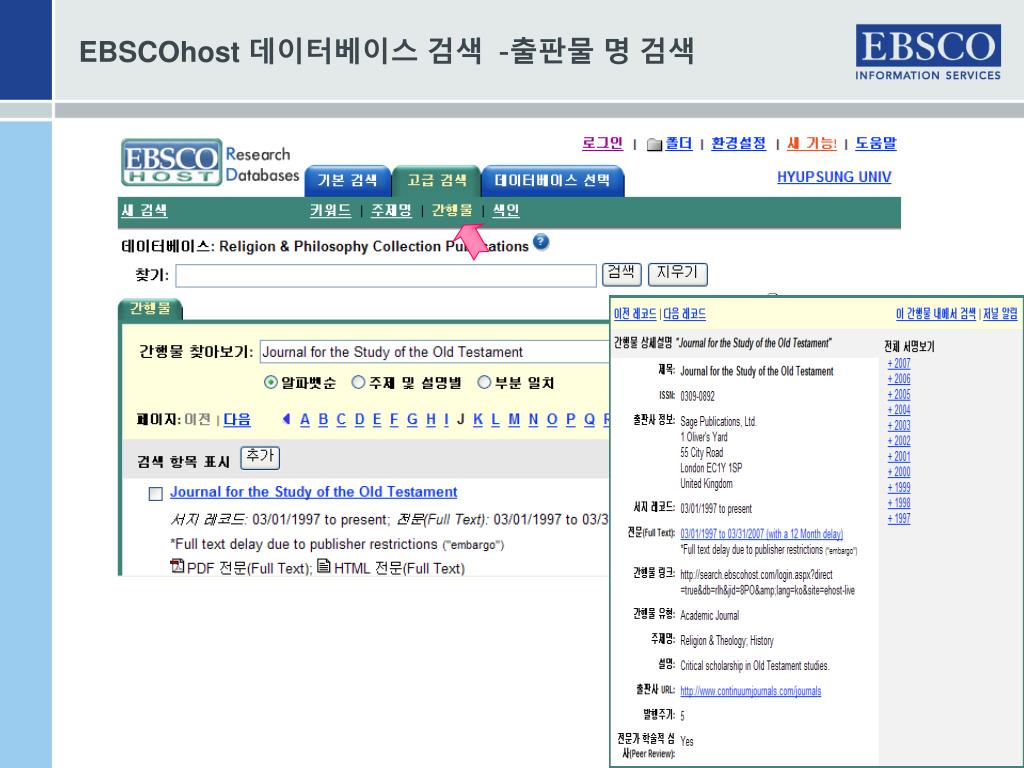Expand the 2001 issue list
The width and height of the screenshot is (1024, 768).
(899, 456)
